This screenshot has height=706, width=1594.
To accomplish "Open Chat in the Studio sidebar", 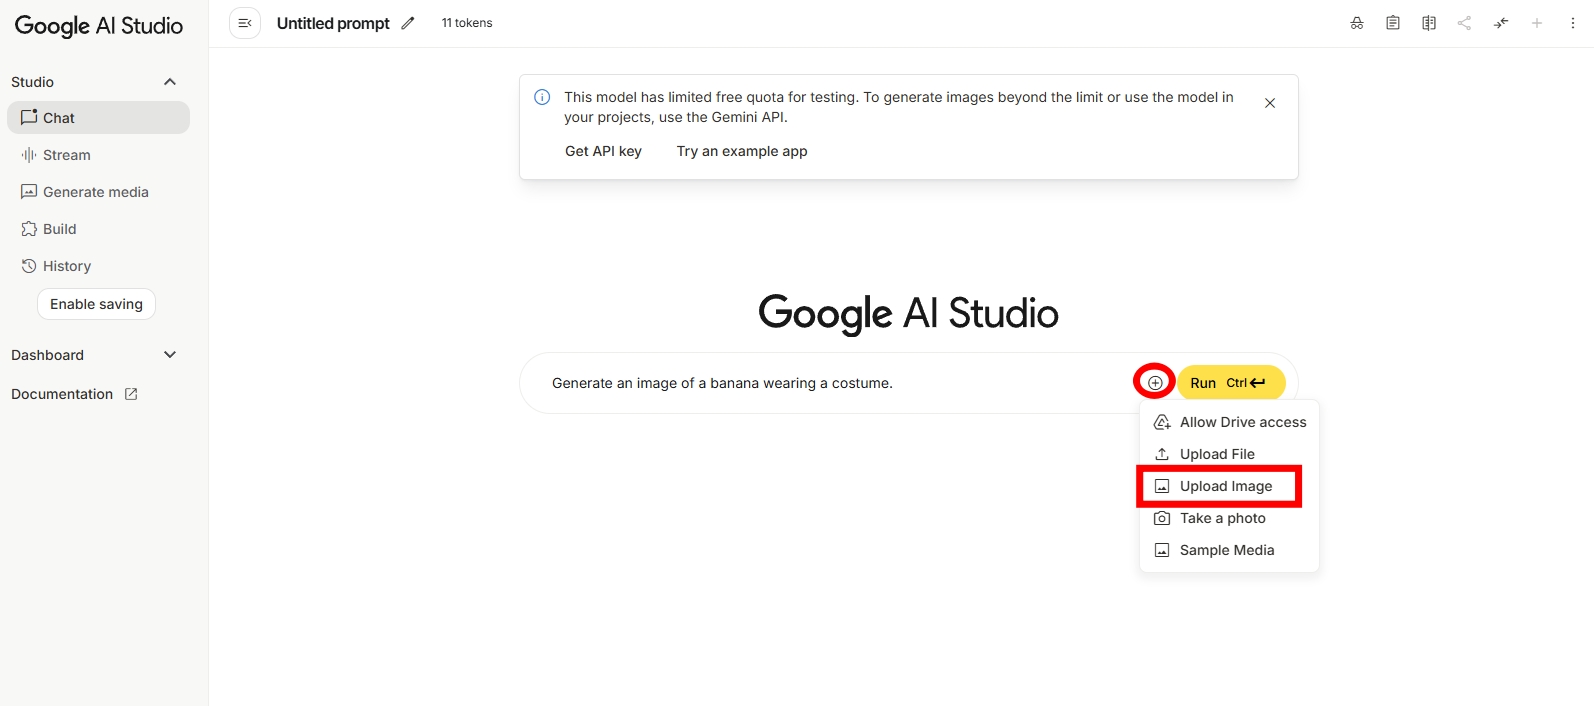I will pos(98,117).
